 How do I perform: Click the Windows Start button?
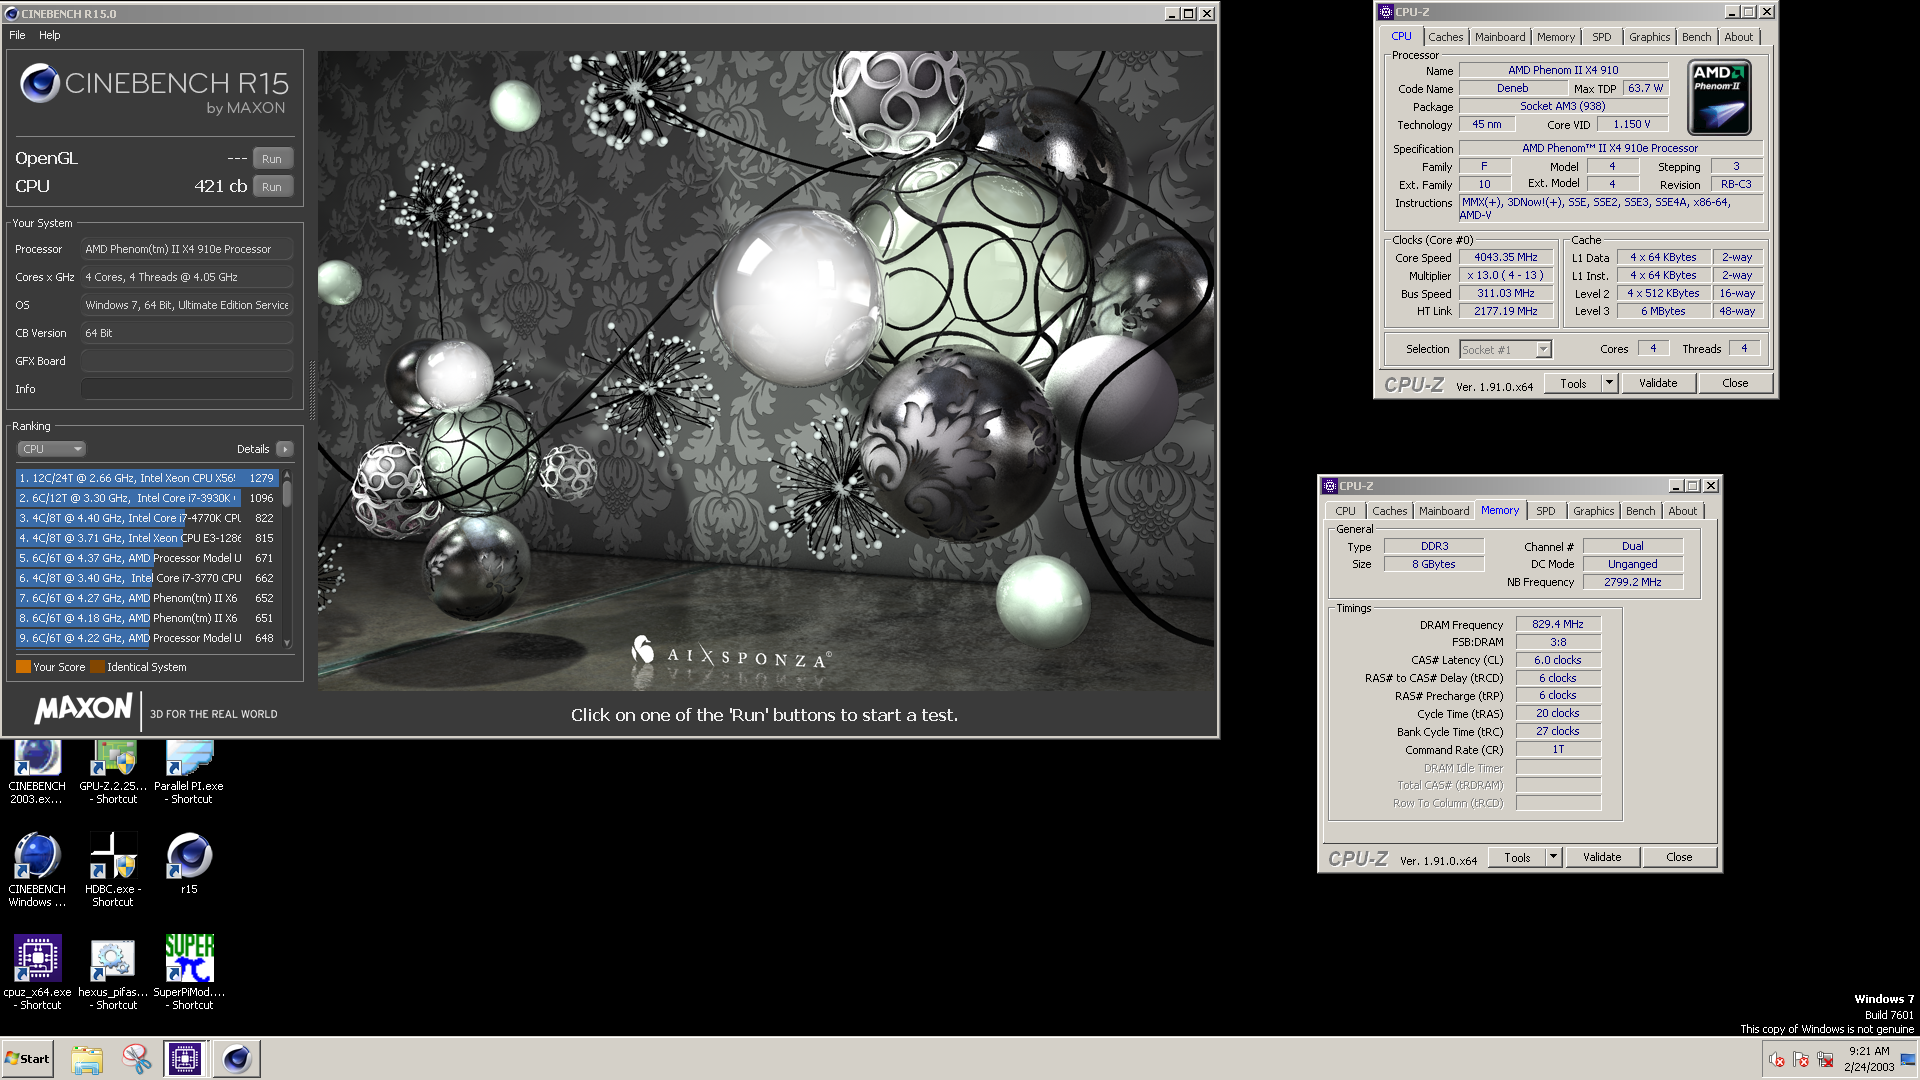28,1059
